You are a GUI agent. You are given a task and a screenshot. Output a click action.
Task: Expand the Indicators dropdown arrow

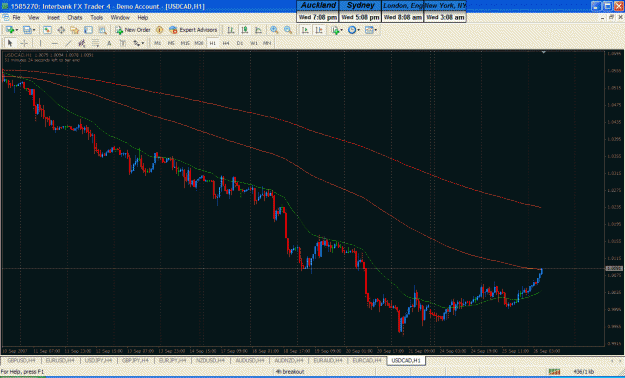coord(342,30)
